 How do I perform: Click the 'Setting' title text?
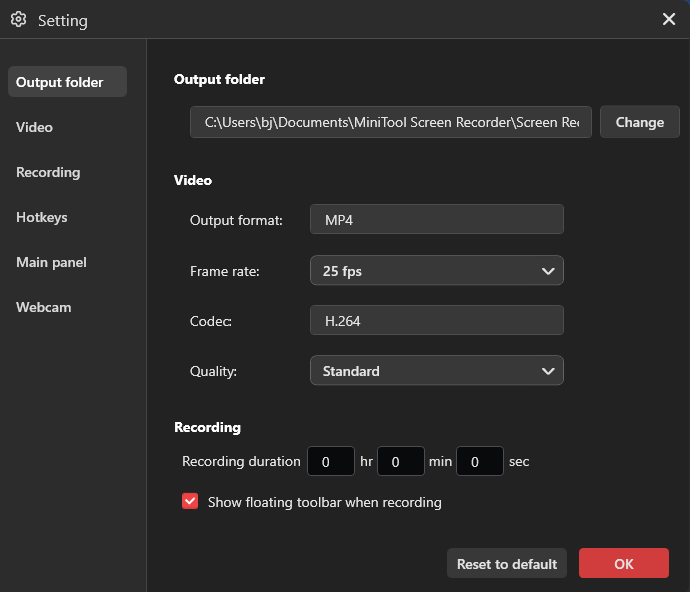click(62, 21)
